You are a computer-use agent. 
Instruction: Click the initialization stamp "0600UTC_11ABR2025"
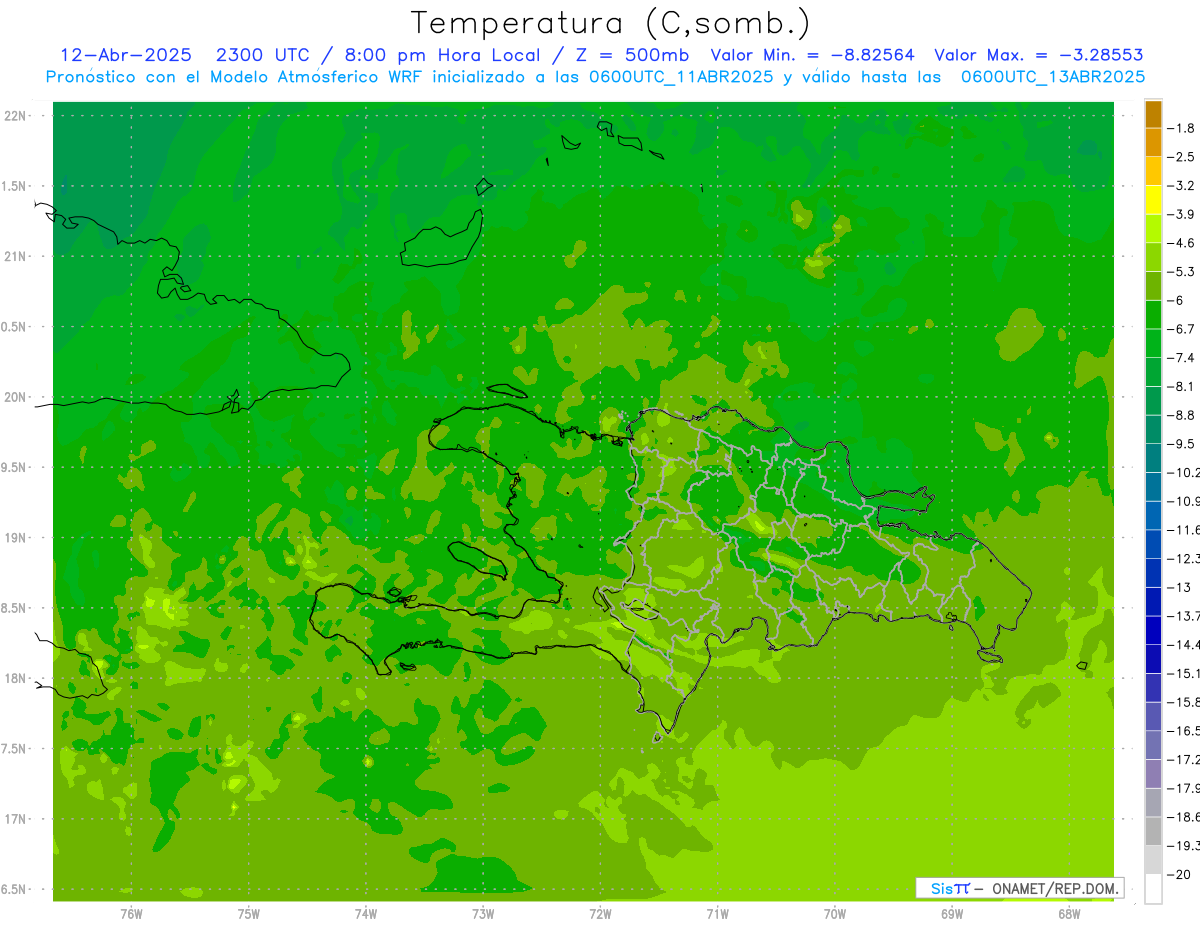point(679,77)
